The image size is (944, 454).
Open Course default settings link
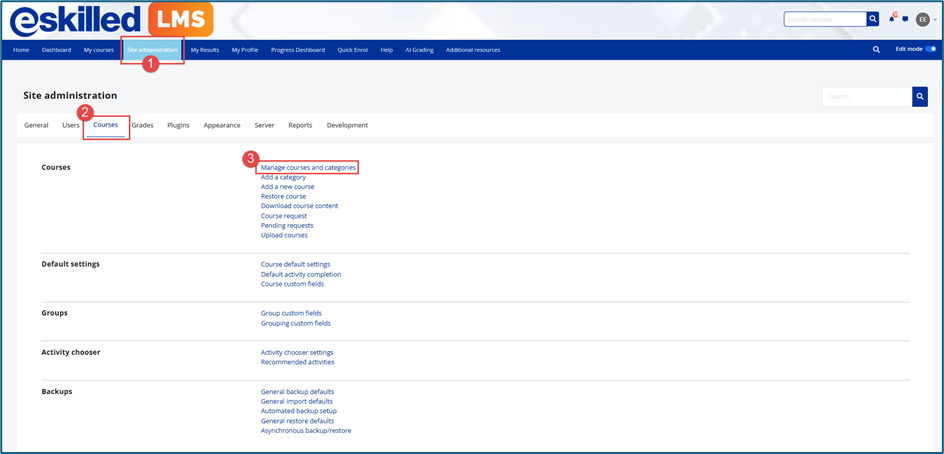click(x=295, y=264)
